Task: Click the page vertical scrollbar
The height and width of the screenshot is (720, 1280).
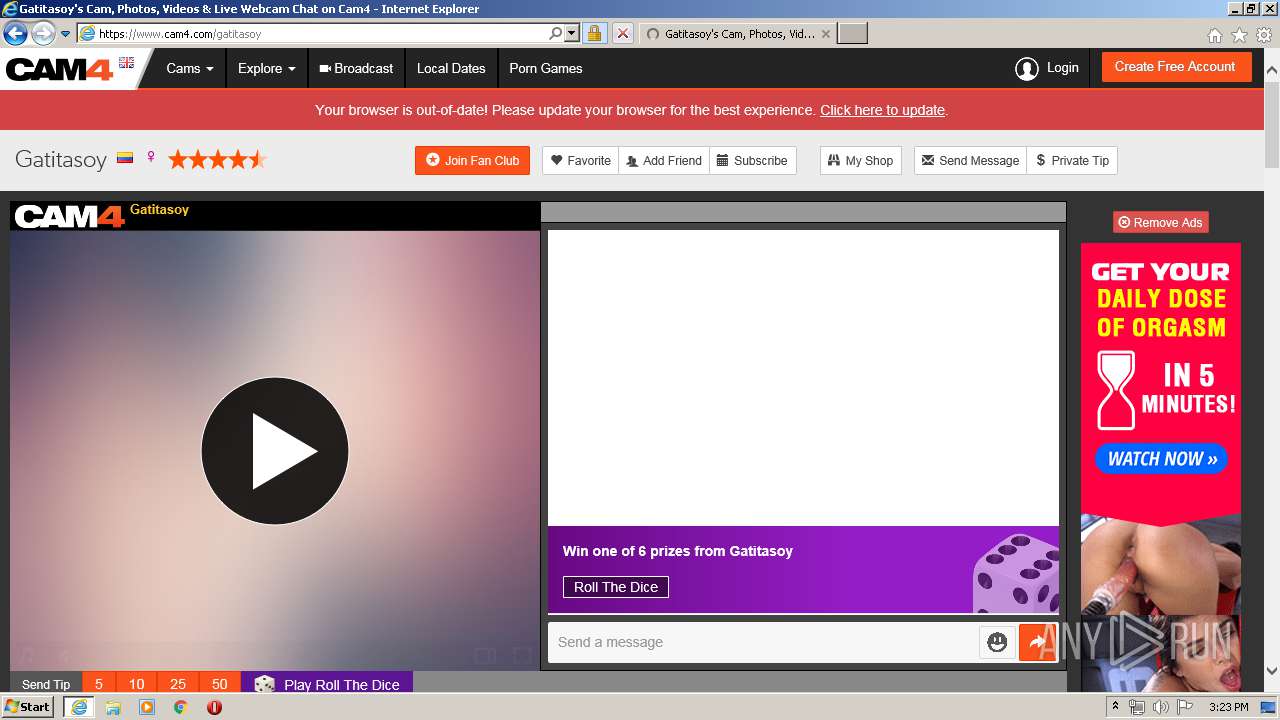Action: [x=1272, y=125]
